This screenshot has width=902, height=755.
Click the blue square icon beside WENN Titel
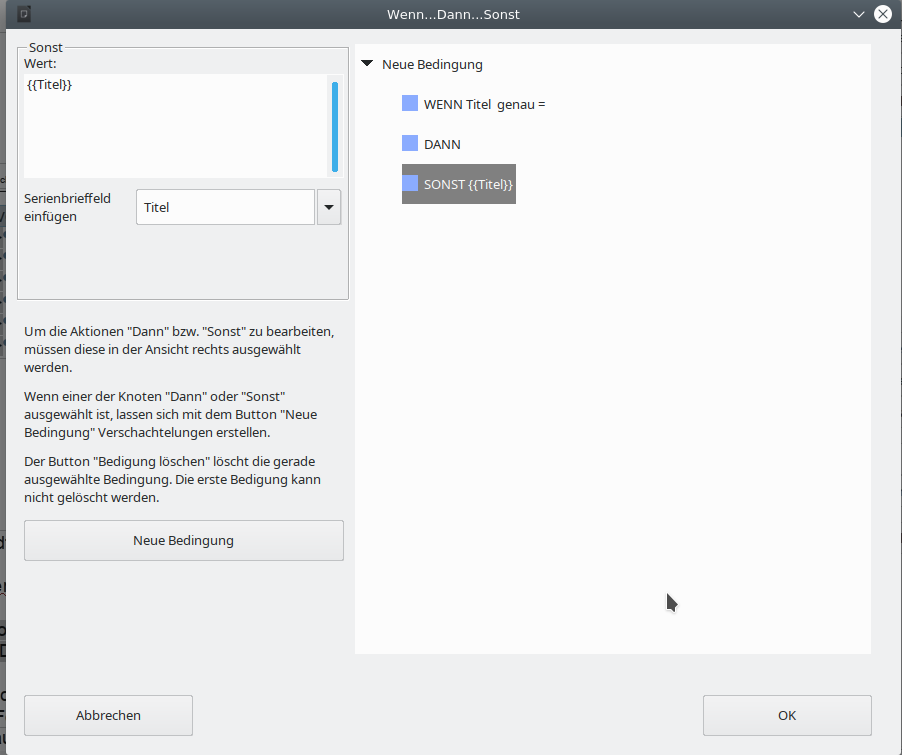pos(410,104)
